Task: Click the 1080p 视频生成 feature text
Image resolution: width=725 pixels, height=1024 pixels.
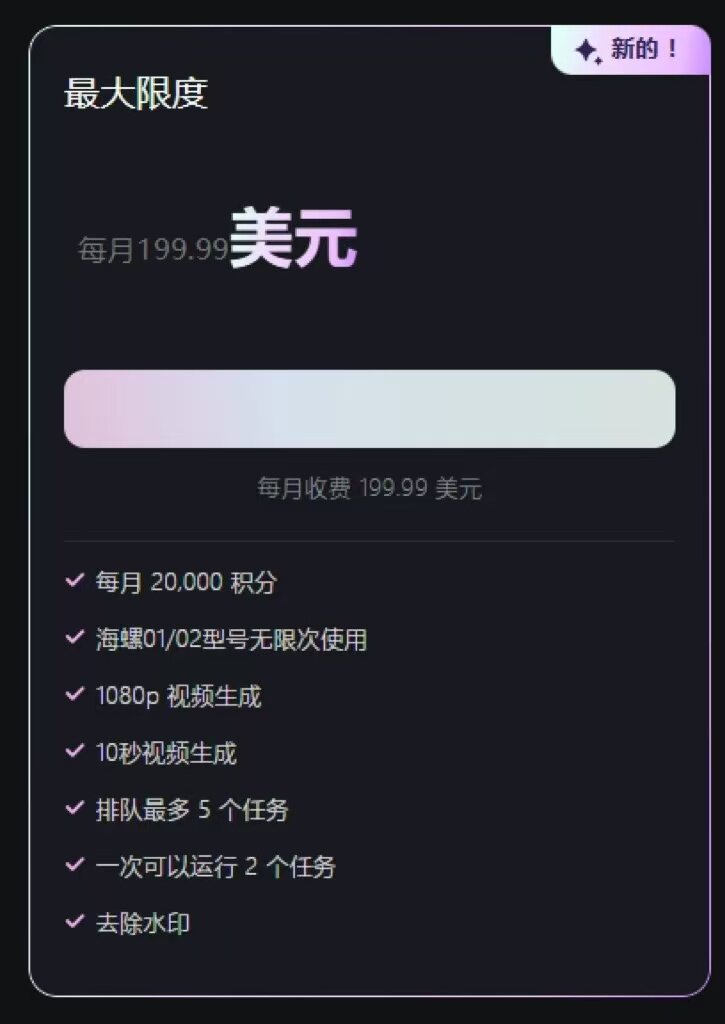Action: [x=178, y=696]
